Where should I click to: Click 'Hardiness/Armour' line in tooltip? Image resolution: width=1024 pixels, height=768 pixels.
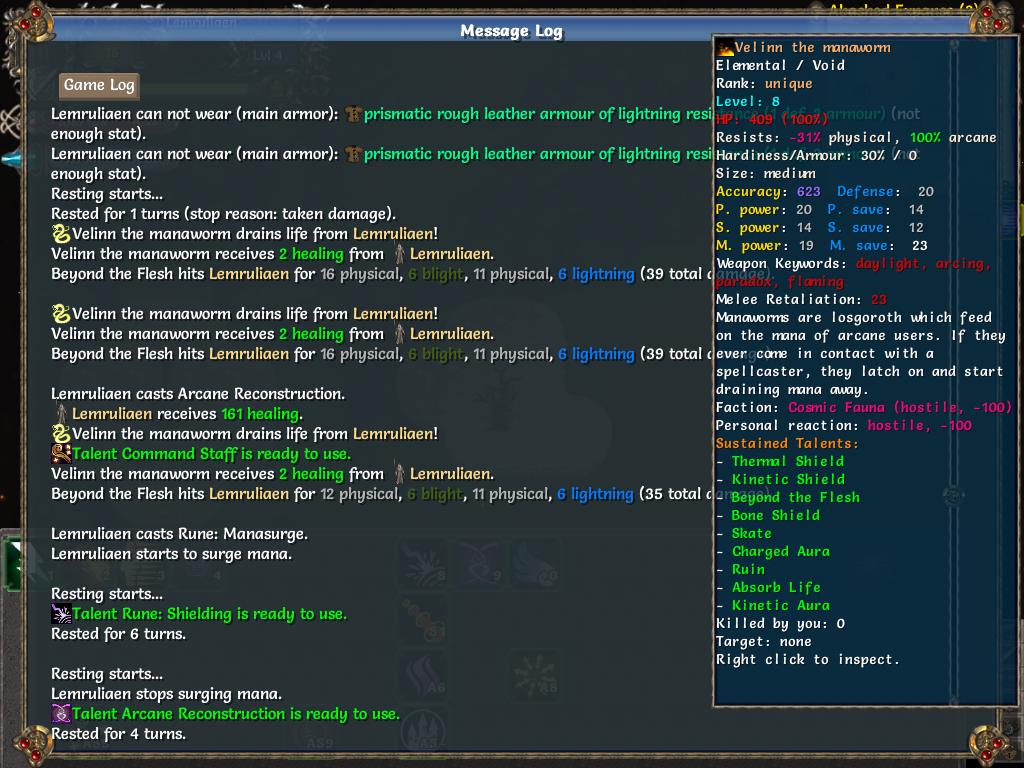pos(817,155)
